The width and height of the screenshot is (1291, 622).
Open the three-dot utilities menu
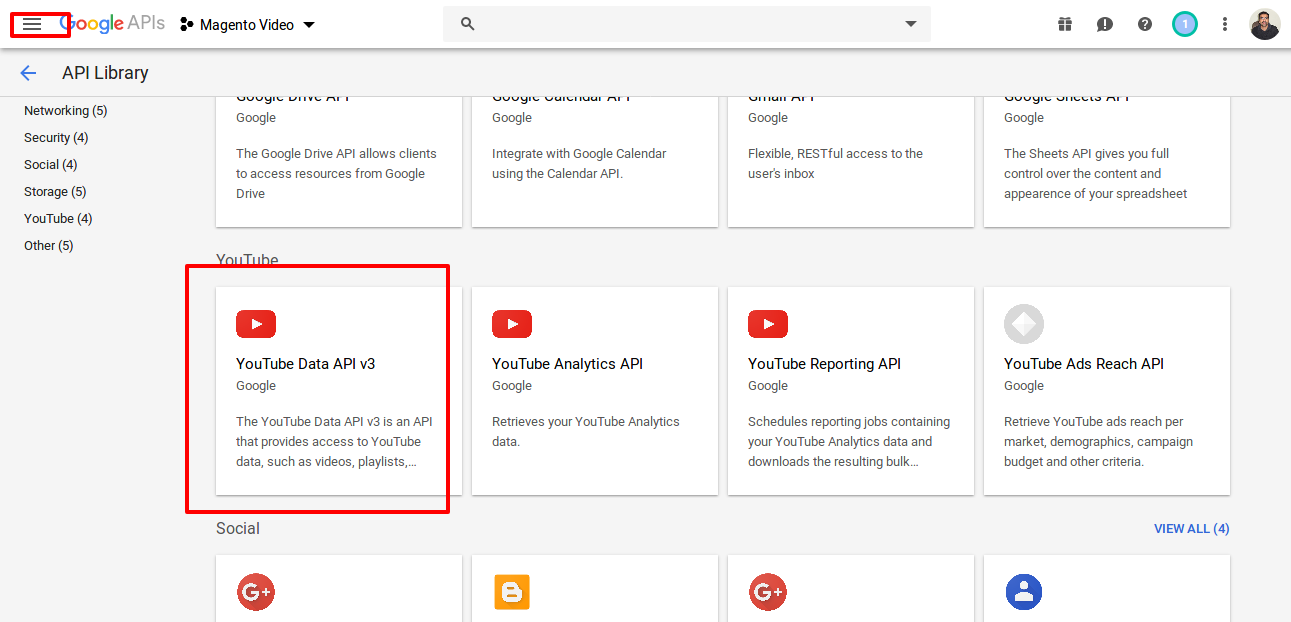[x=1225, y=24]
